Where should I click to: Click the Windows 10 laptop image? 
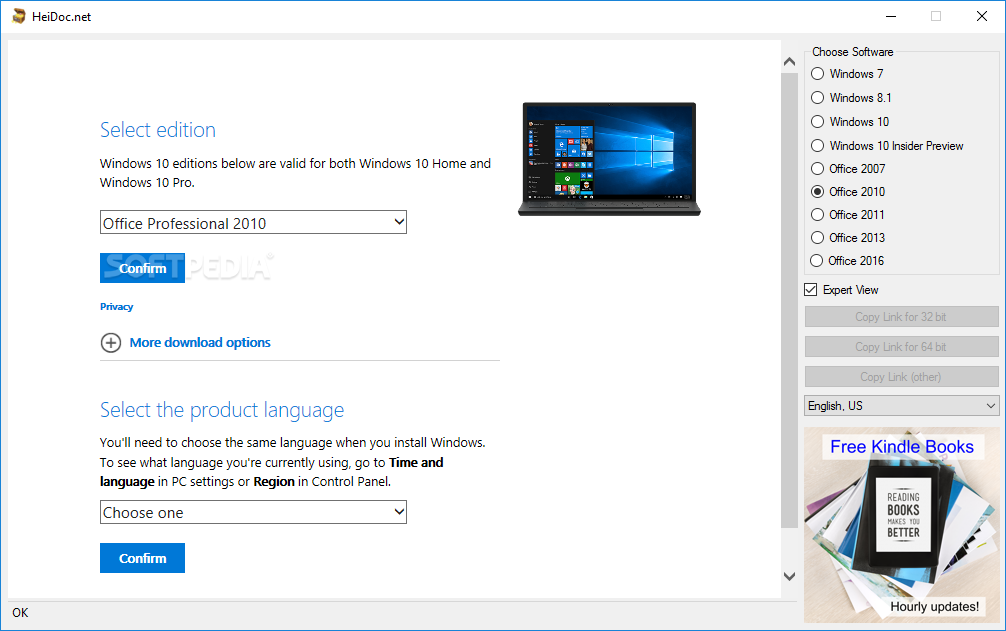(x=610, y=158)
